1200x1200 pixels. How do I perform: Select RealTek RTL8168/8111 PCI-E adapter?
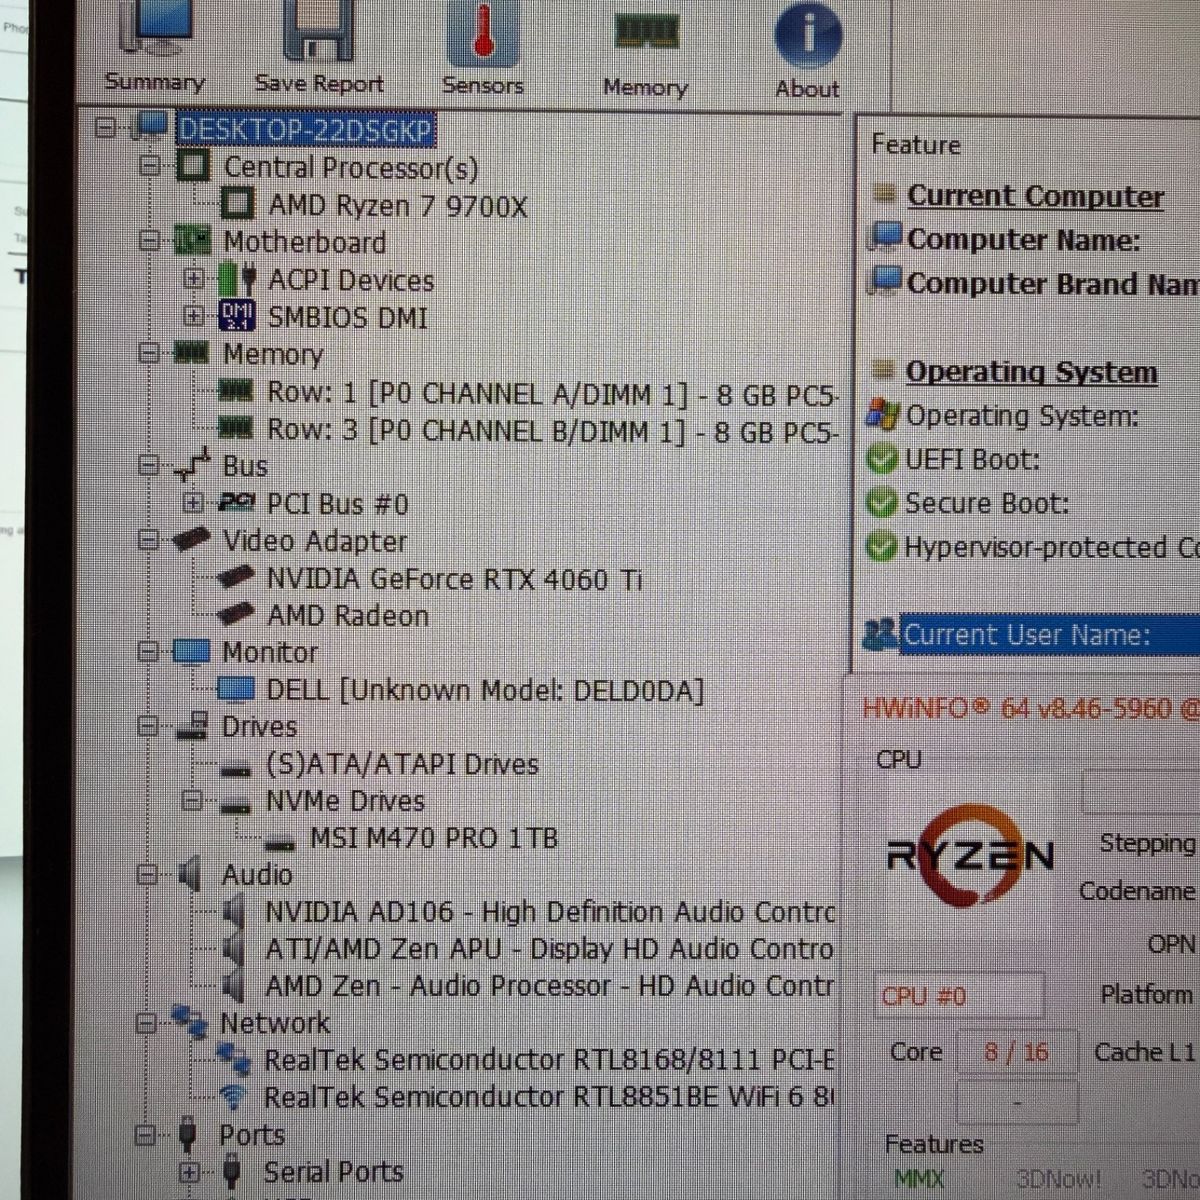tap(549, 1060)
